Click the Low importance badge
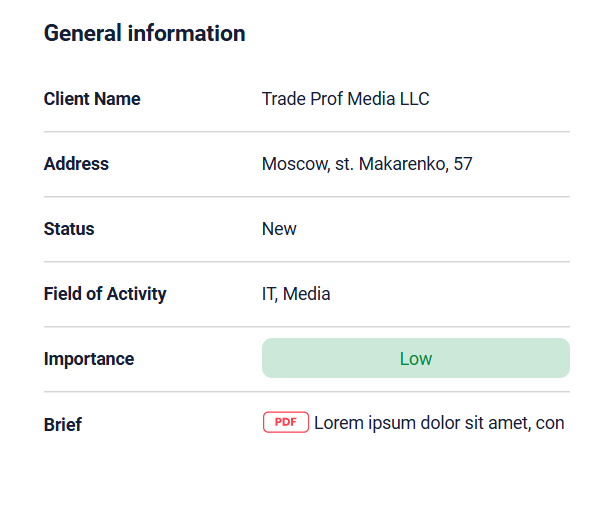The height and width of the screenshot is (523, 601). point(416,358)
